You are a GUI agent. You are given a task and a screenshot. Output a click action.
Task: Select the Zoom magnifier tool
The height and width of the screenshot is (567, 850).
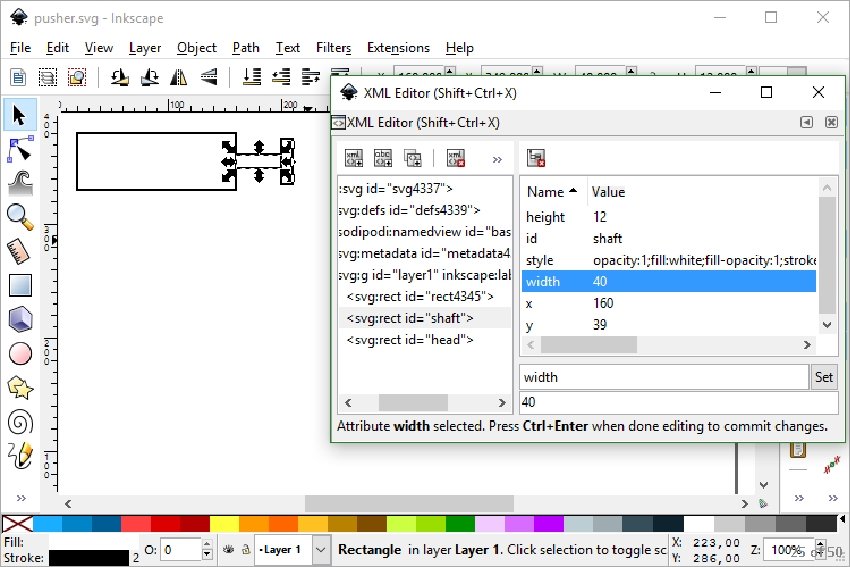pos(20,216)
